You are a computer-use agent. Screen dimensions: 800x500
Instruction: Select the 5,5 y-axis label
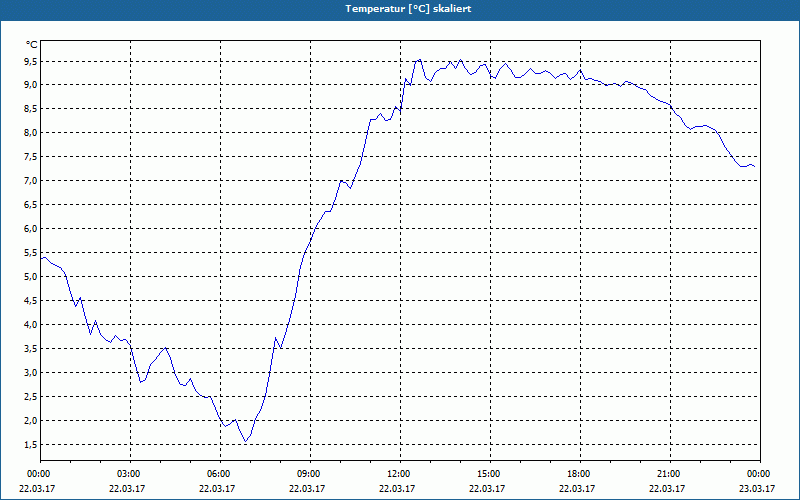click(x=31, y=253)
